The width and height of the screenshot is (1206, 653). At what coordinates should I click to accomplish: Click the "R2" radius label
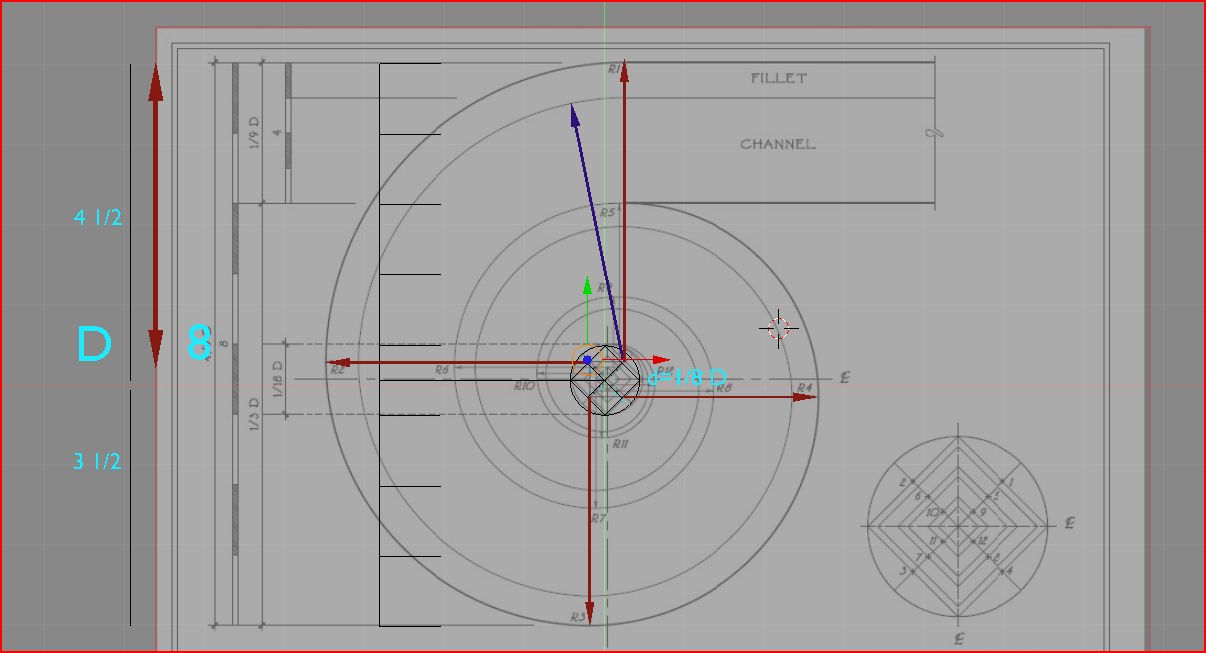(x=338, y=370)
